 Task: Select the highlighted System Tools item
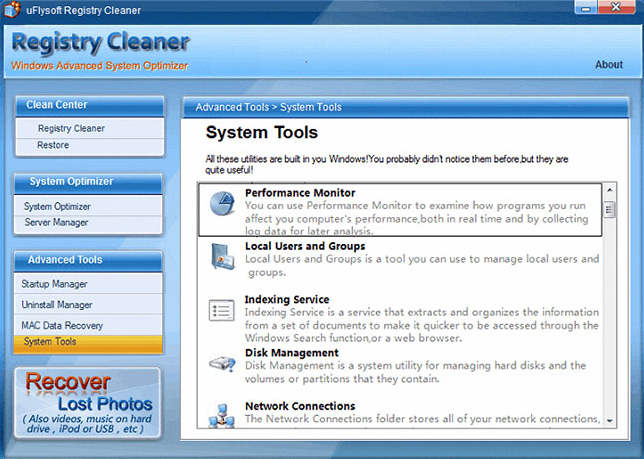[88, 344]
